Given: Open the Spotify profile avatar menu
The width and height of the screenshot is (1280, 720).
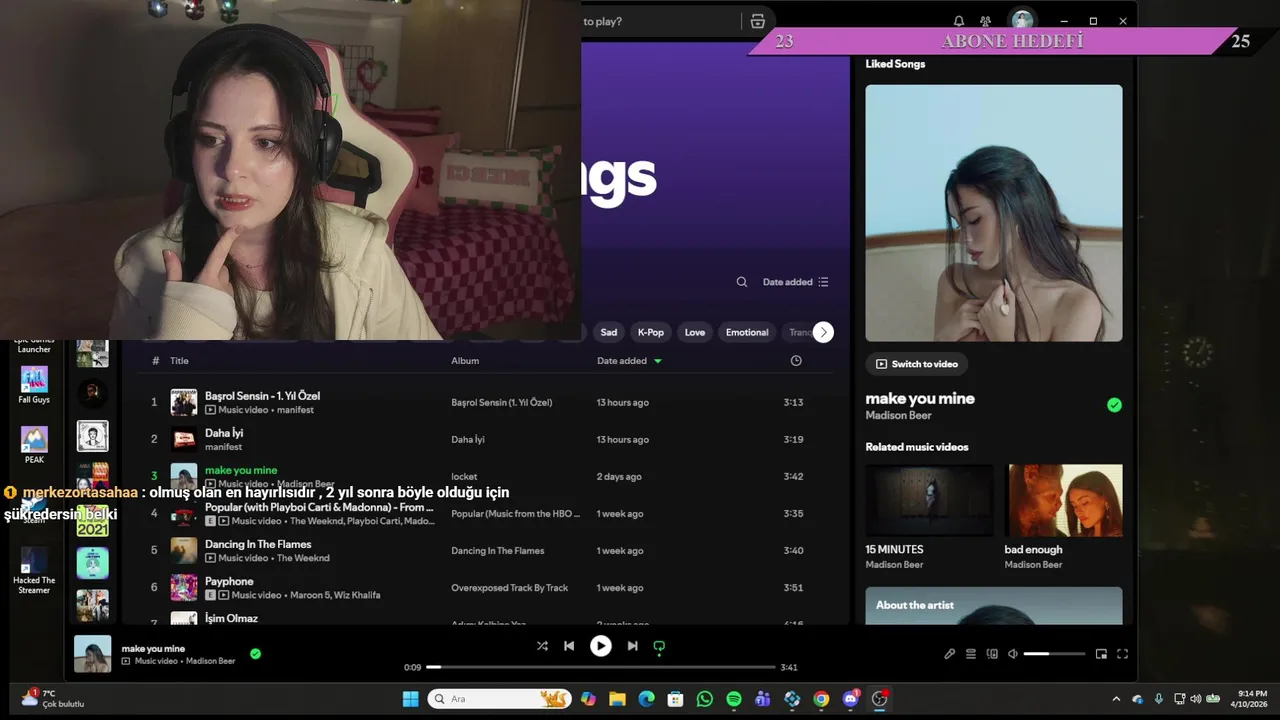Looking at the screenshot, I should click(x=1022, y=20).
